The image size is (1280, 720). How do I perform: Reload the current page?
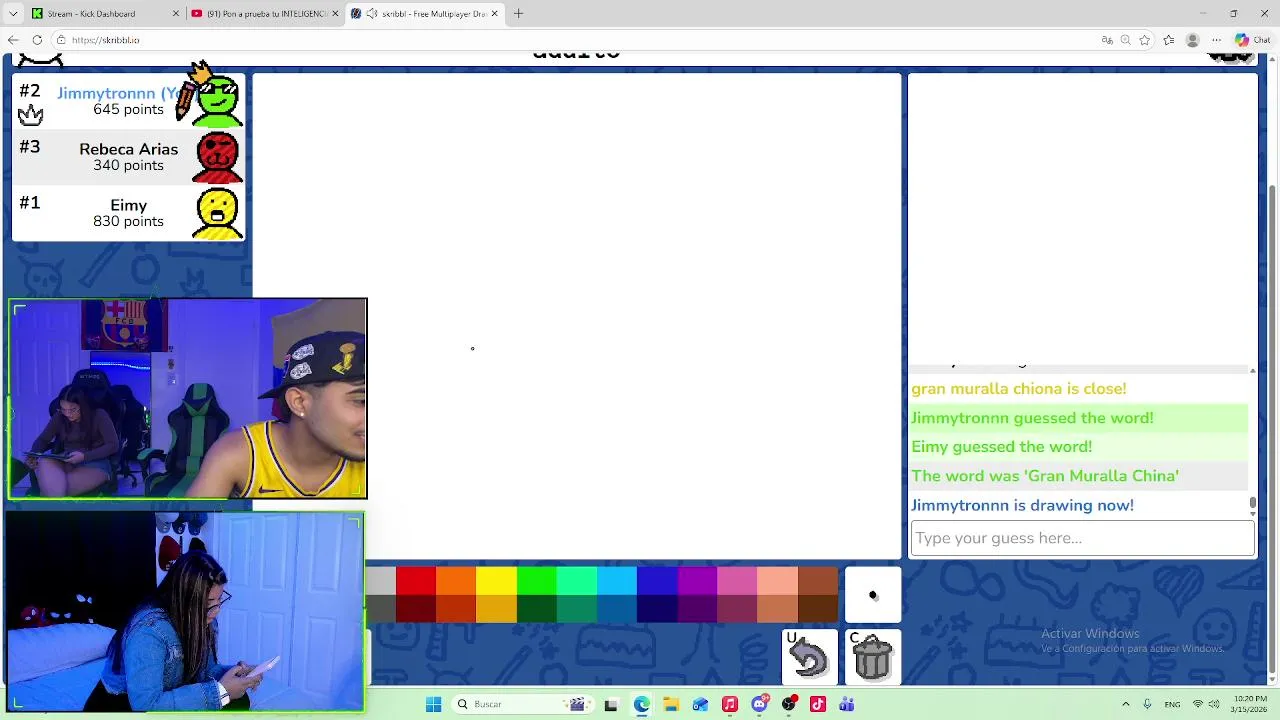click(37, 40)
